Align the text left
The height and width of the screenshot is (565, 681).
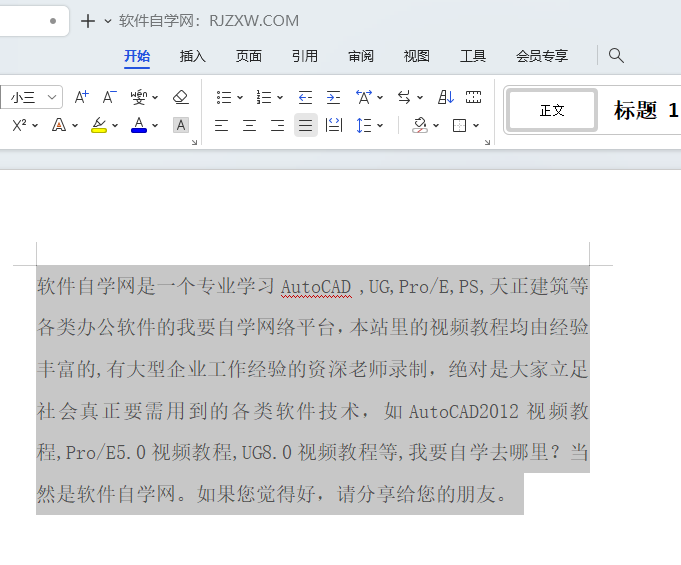pos(221,126)
